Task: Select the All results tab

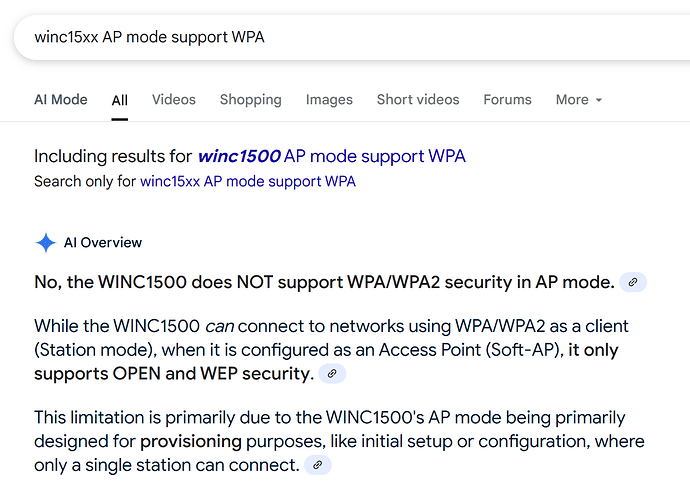Action: [x=119, y=100]
